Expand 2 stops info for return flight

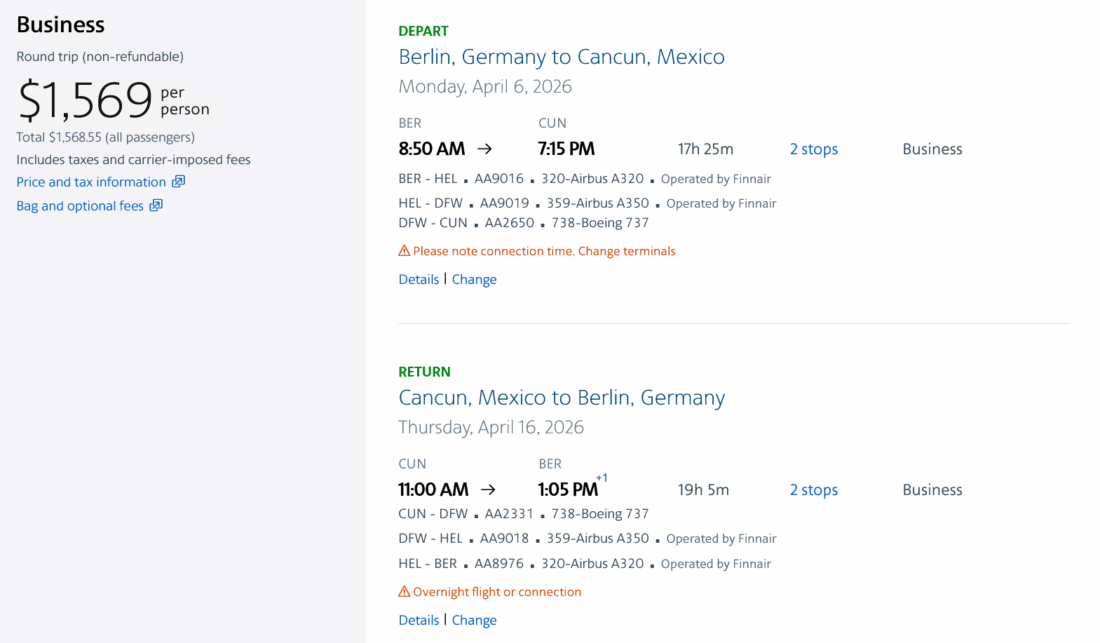tap(813, 490)
